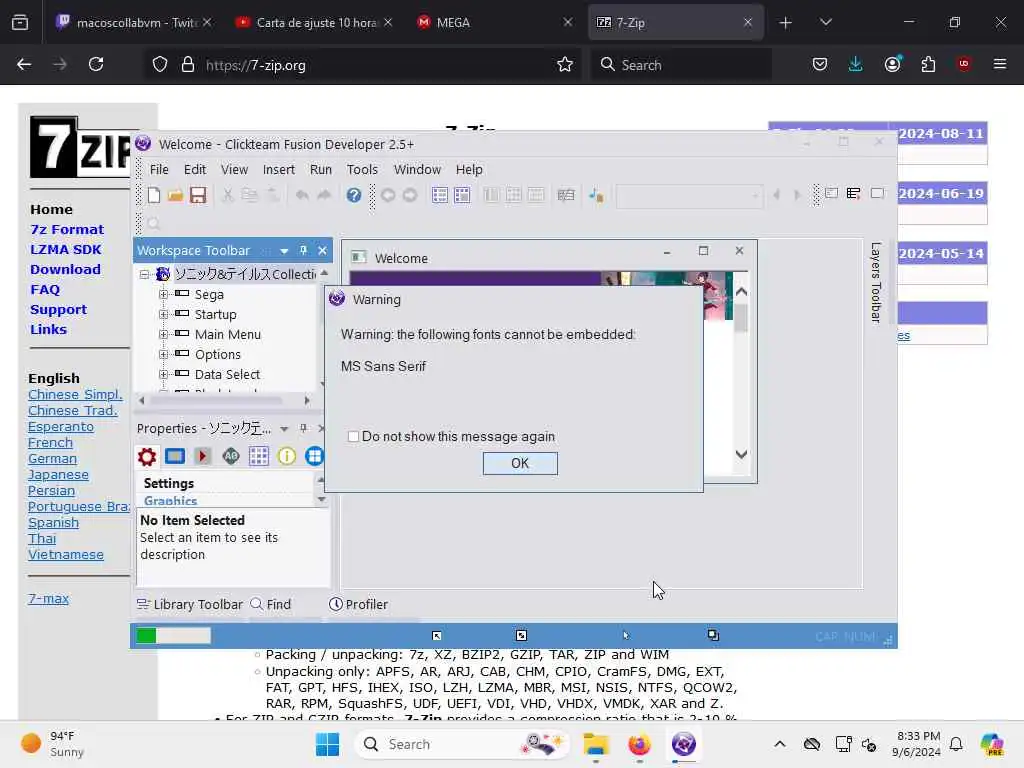Open the Edit menu in Fusion
This screenshot has width=1024, height=768.
(195, 169)
